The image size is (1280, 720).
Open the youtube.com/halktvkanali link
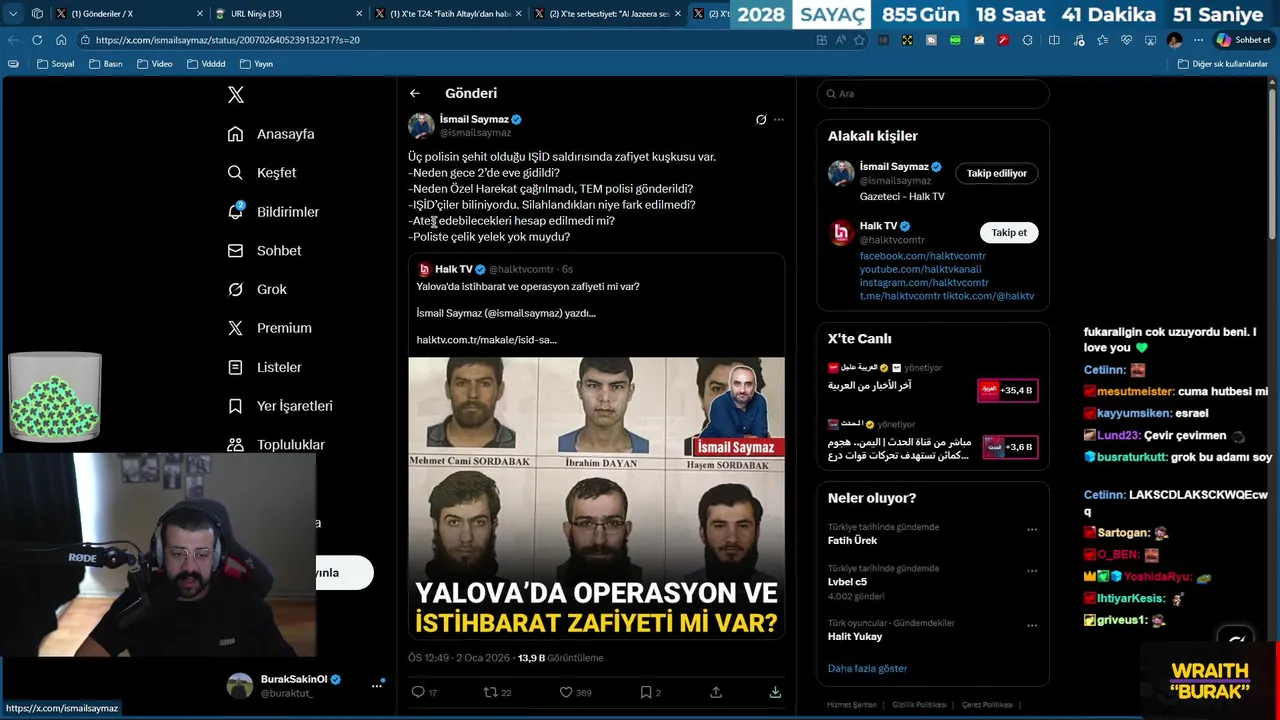(x=920, y=269)
